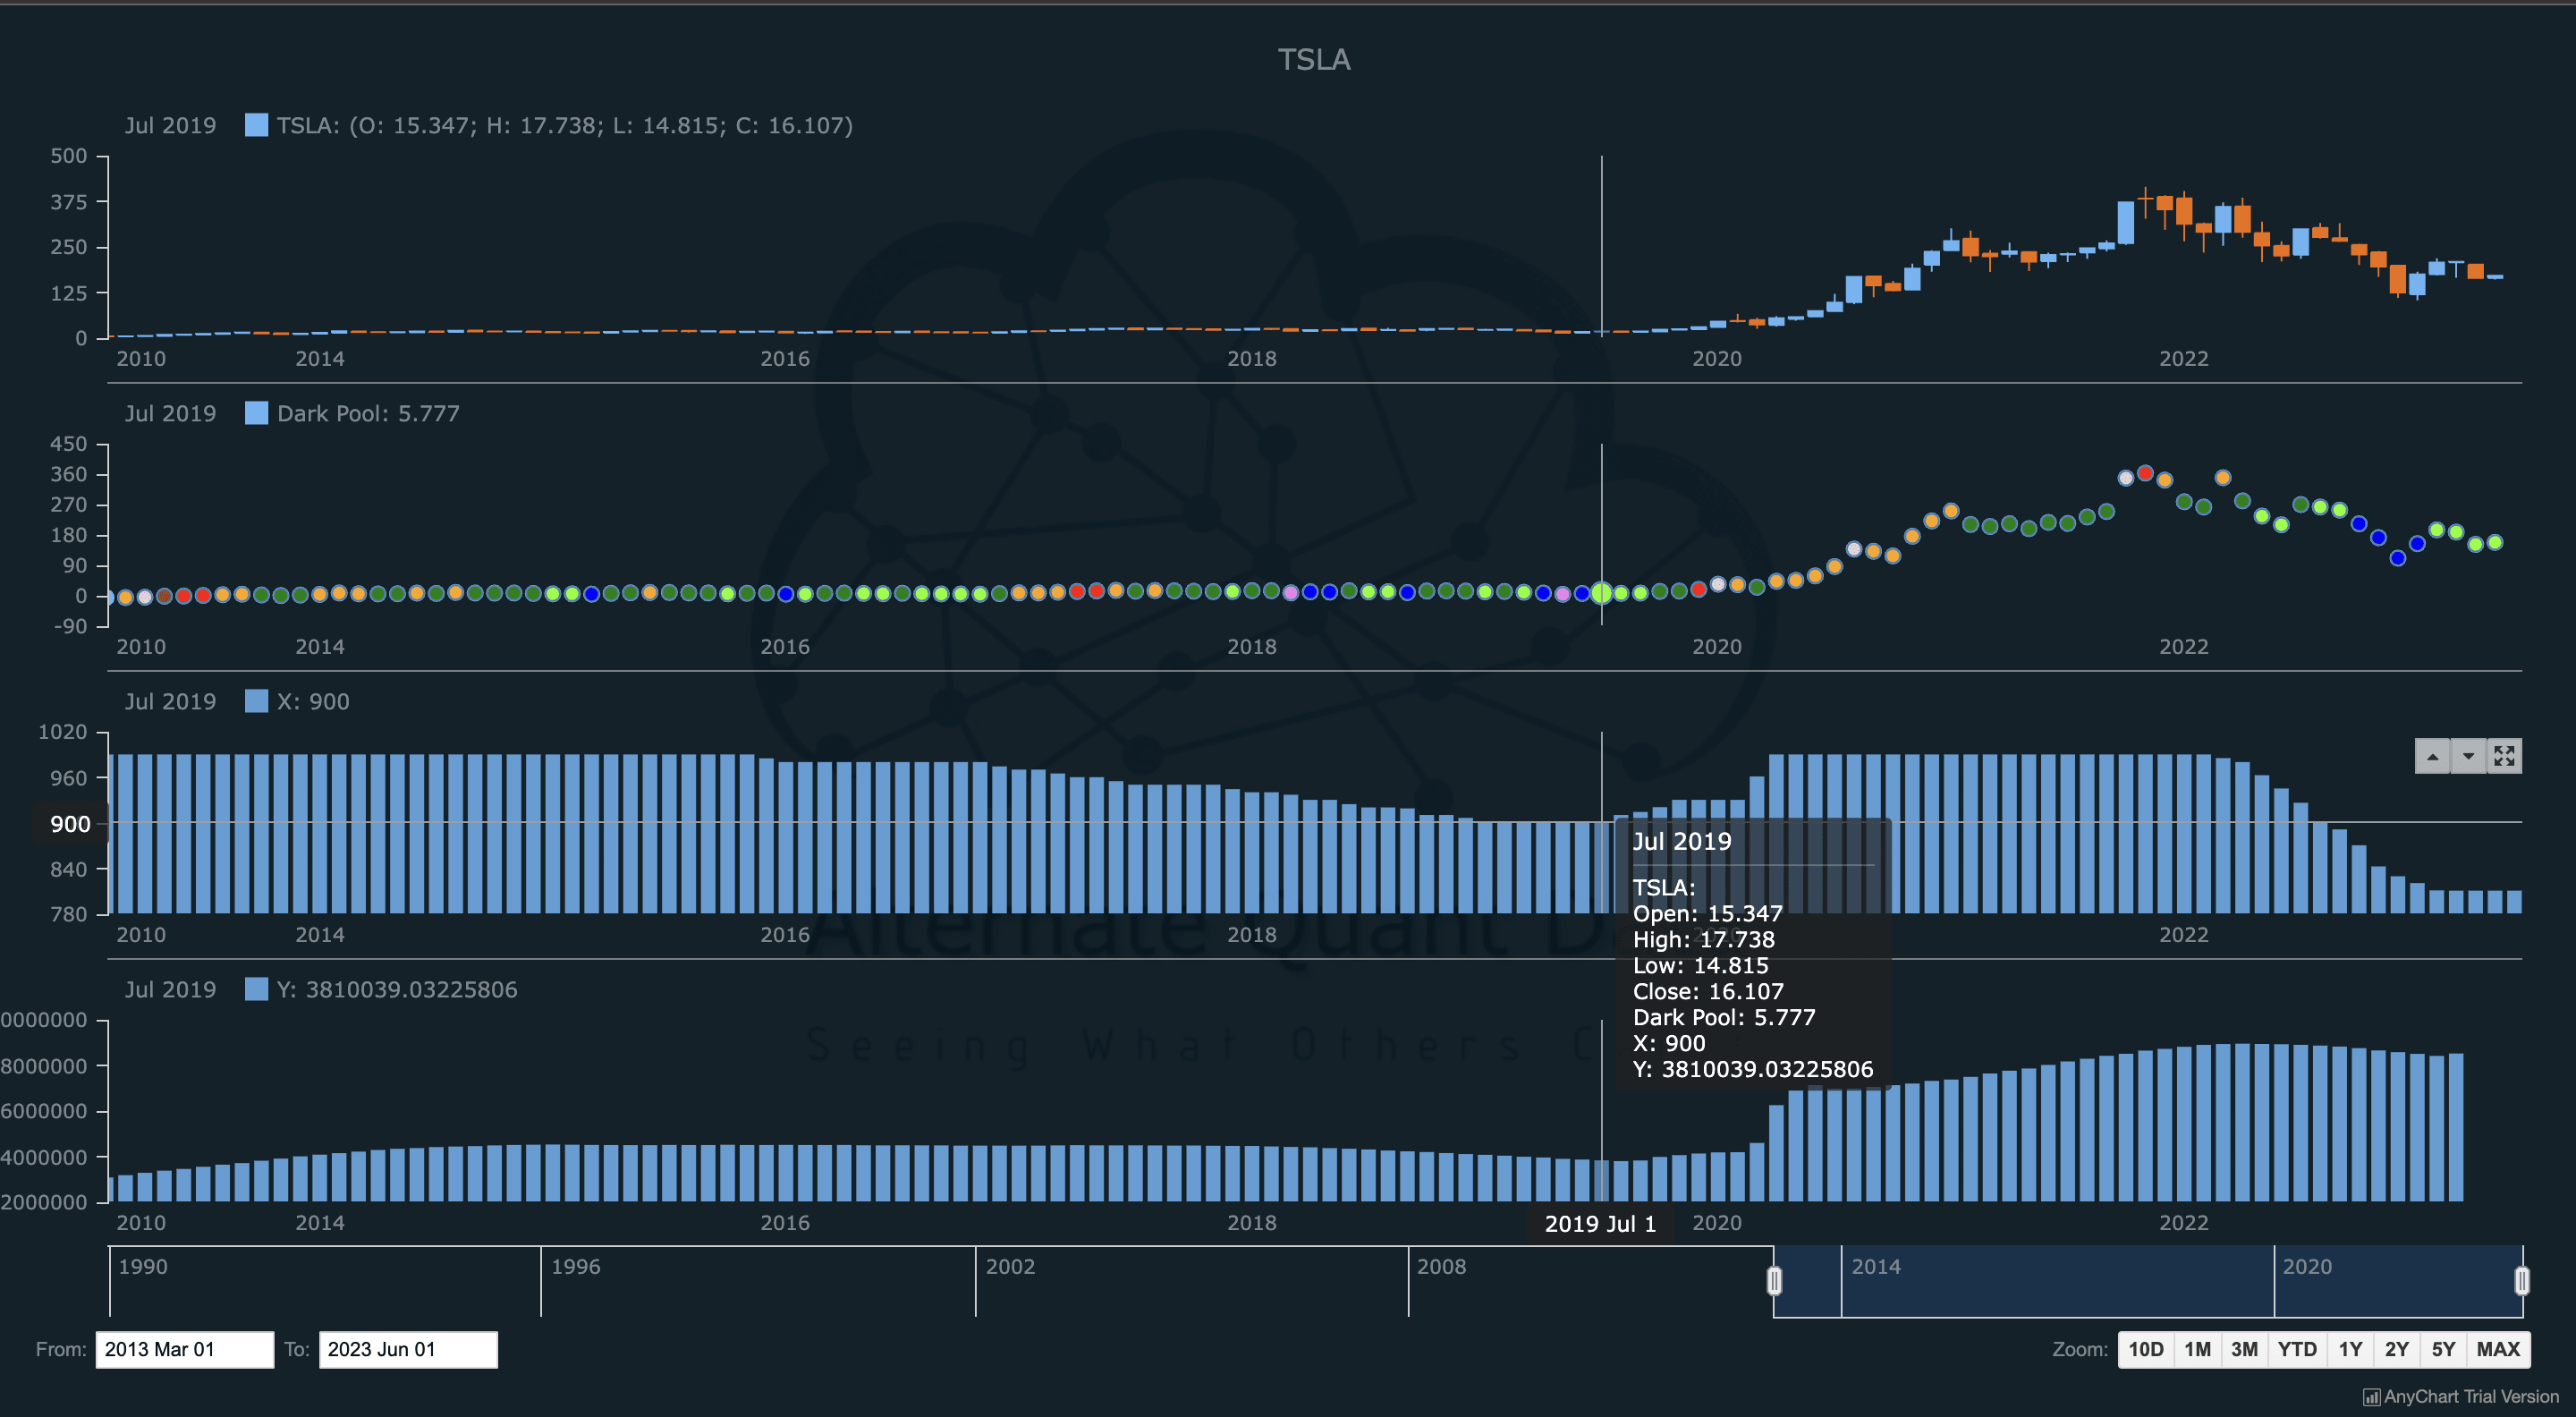Image resolution: width=2576 pixels, height=1417 pixels.
Task: Click the Close: 16.107 tooltip line
Action: pyautogui.click(x=1708, y=991)
